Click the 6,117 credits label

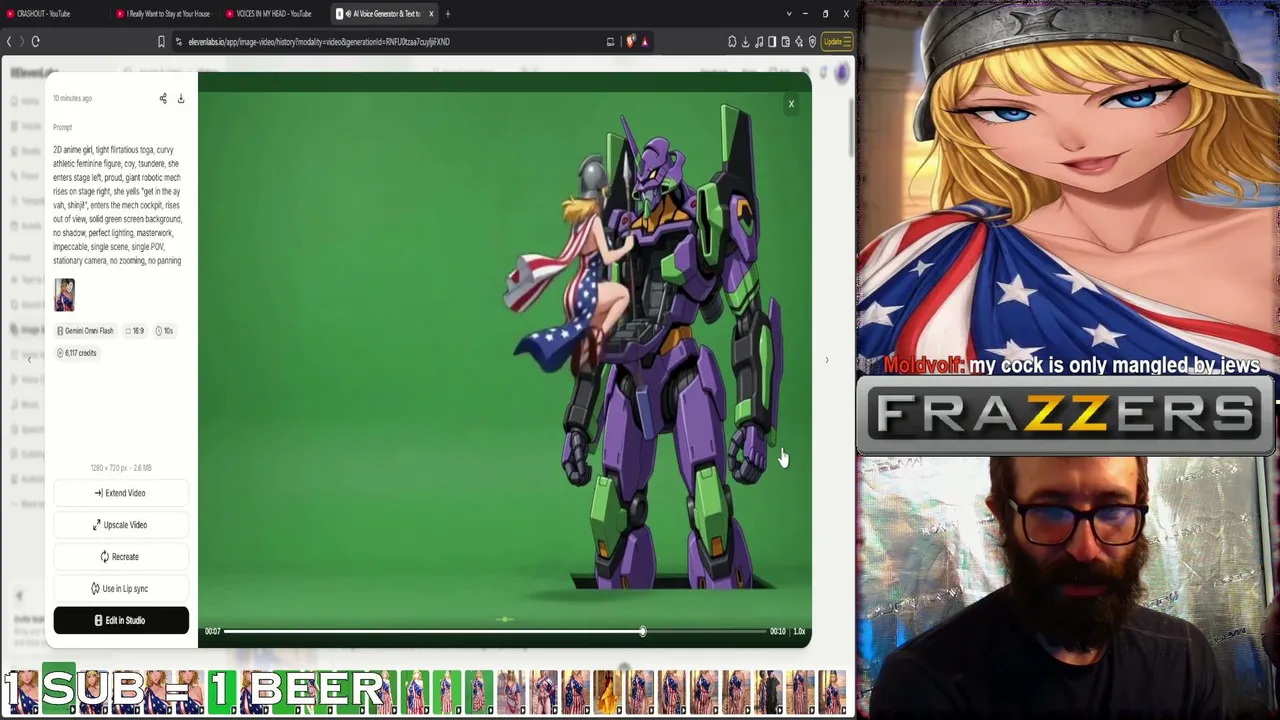(77, 353)
